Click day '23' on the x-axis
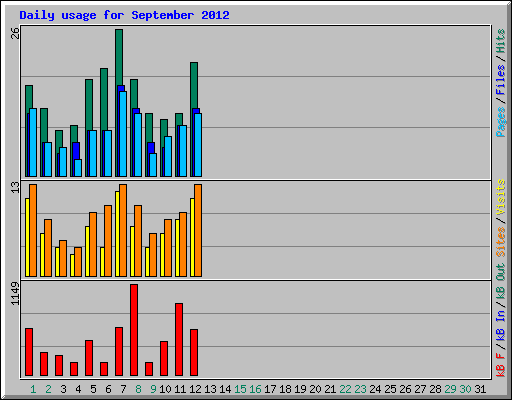This screenshot has width=512, height=400. [360, 389]
